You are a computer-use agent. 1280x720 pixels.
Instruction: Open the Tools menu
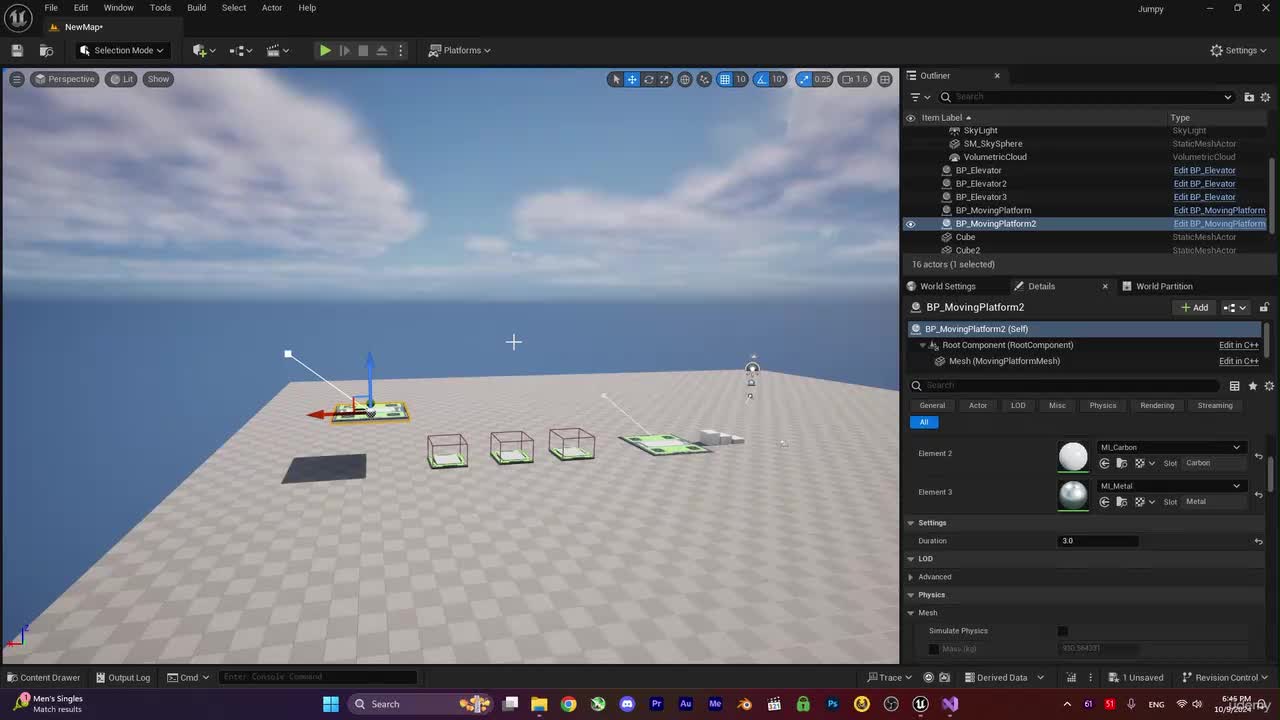(x=160, y=8)
